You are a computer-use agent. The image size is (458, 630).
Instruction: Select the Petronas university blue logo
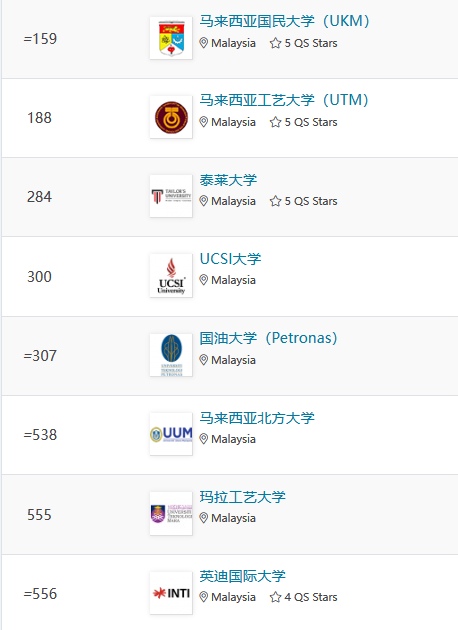click(171, 355)
